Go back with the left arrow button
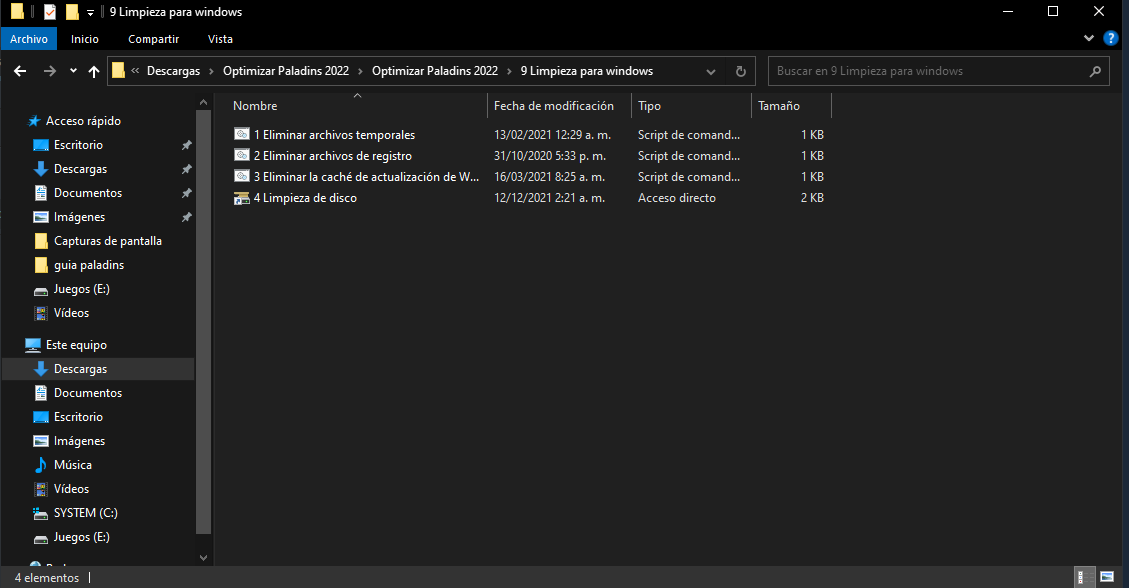 point(20,71)
